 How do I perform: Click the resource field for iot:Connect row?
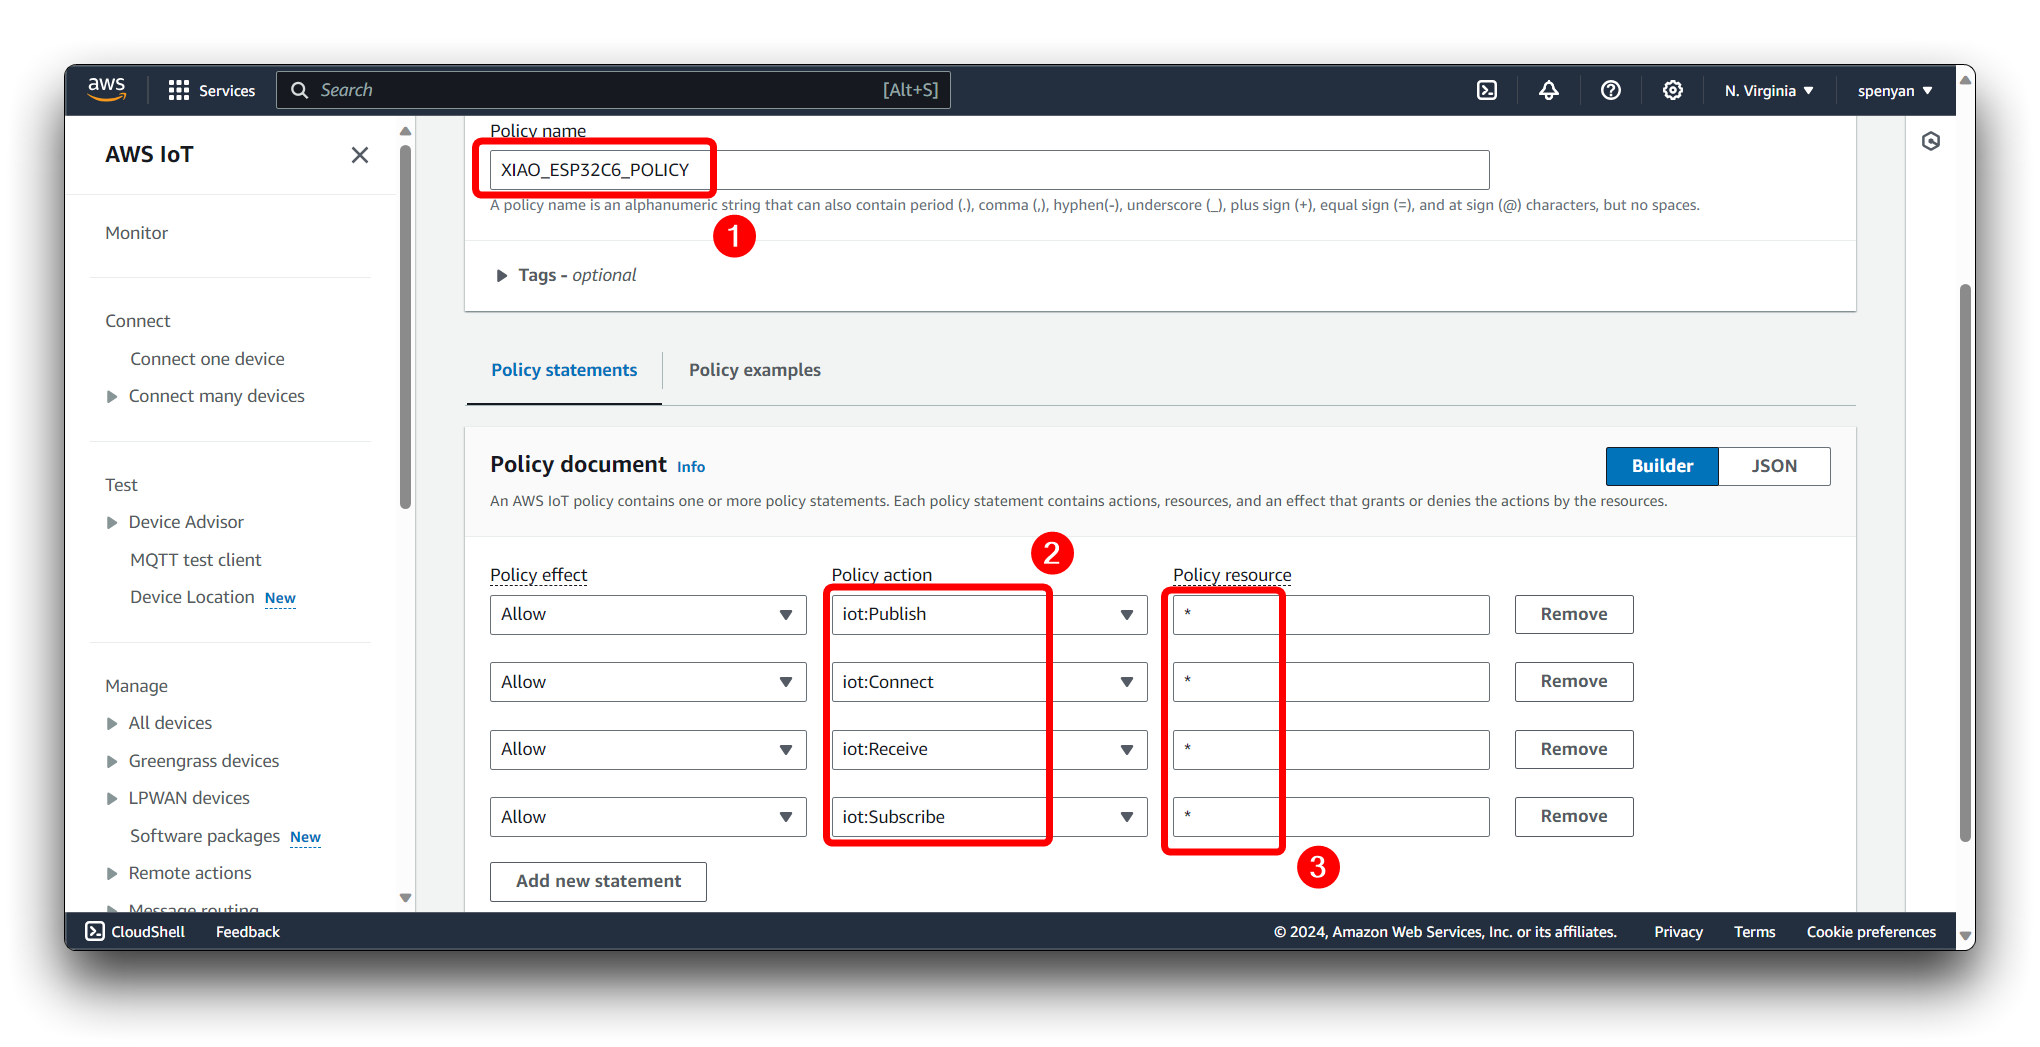coord(1331,682)
